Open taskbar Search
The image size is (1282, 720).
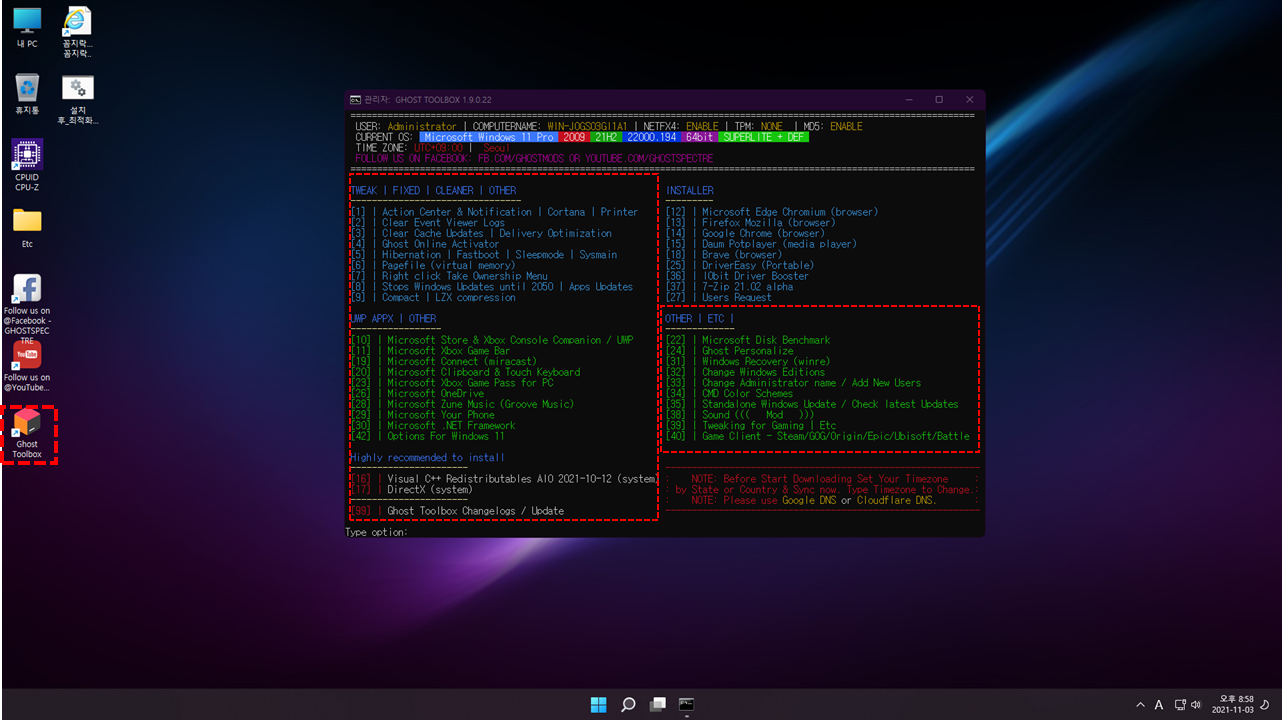[x=628, y=704]
